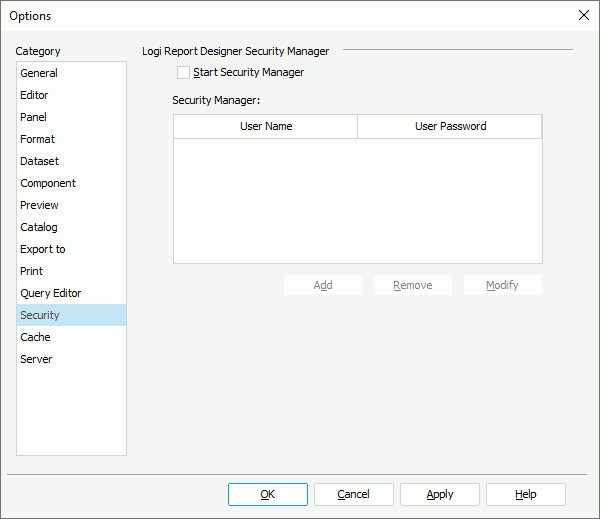Select the Catalog category

(x=39, y=227)
